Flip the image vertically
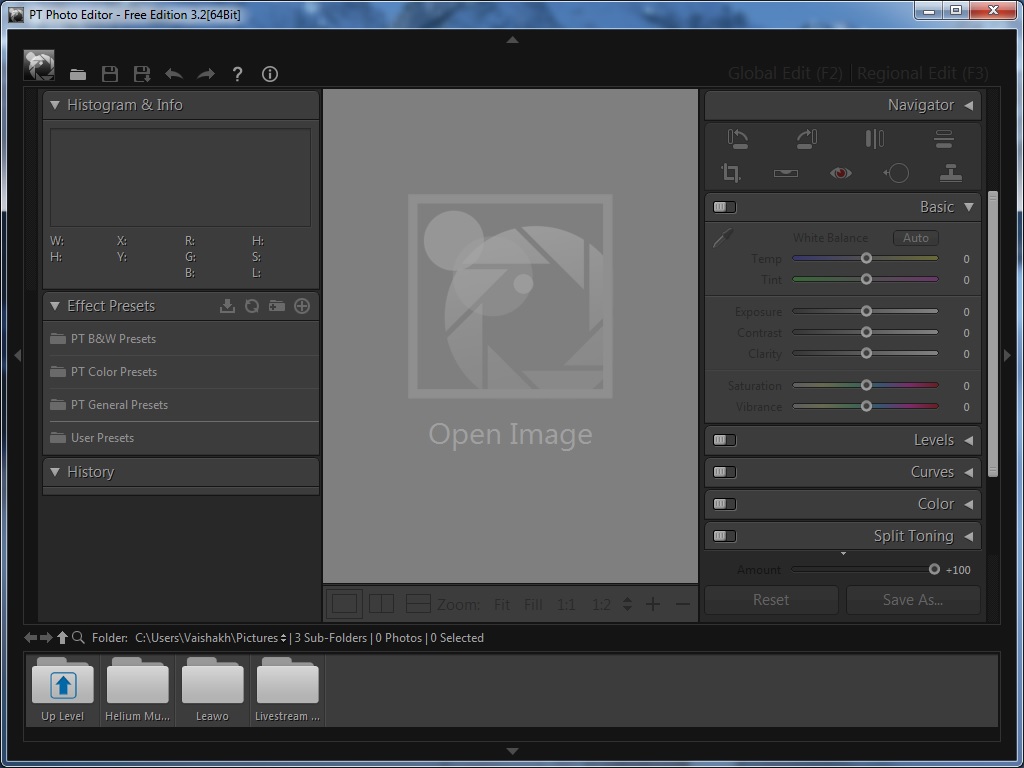The height and width of the screenshot is (768, 1024). pos(944,138)
